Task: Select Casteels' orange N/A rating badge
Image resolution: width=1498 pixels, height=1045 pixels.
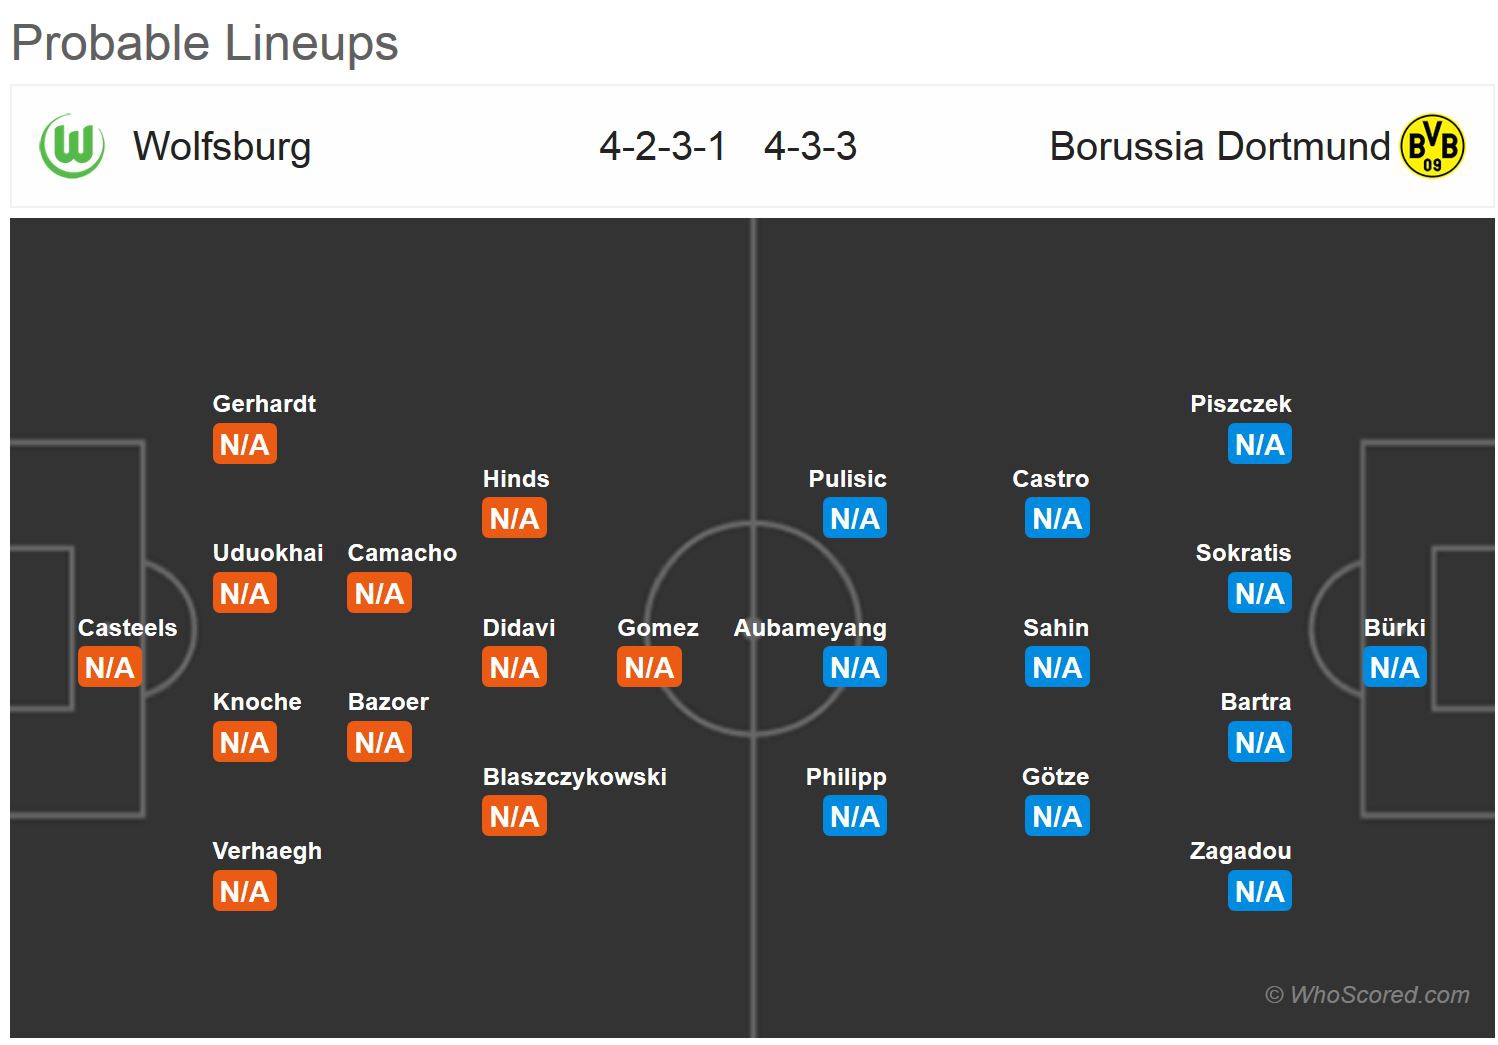Action: click(x=110, y=668)
